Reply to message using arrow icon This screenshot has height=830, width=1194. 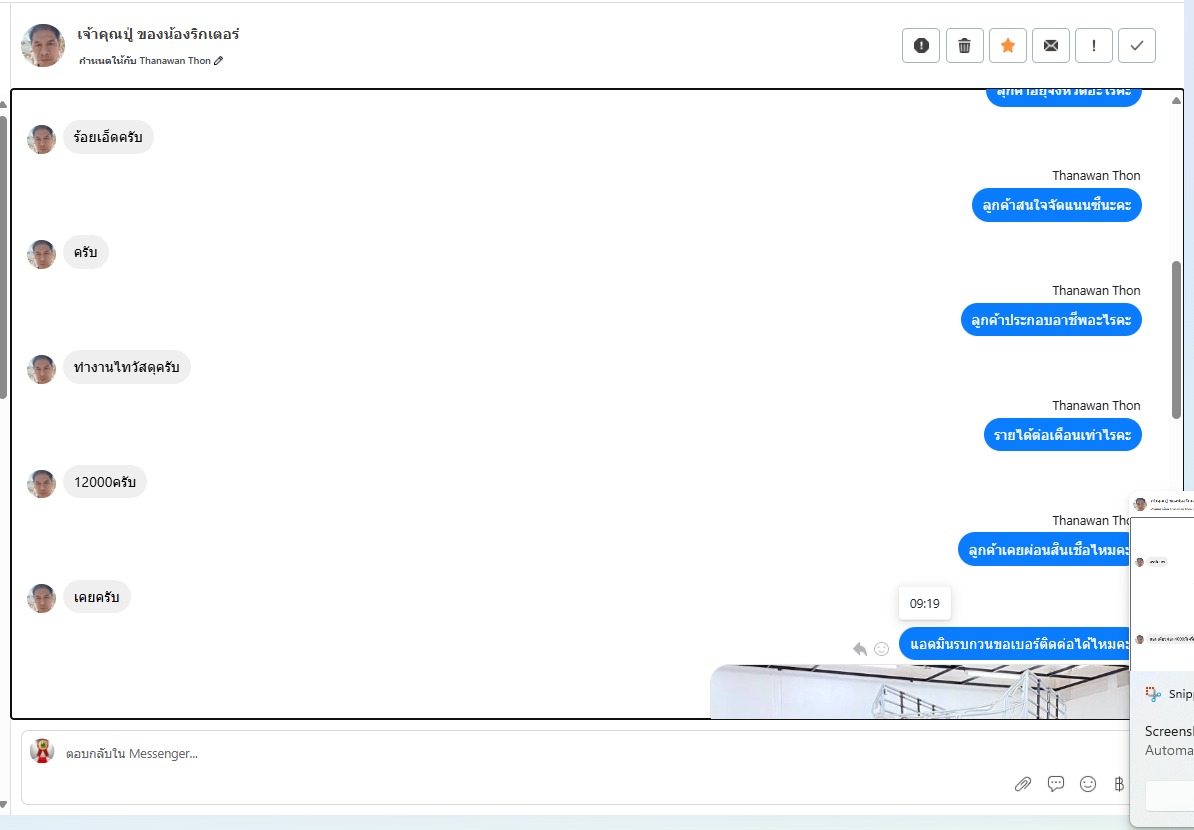[860, 649]
